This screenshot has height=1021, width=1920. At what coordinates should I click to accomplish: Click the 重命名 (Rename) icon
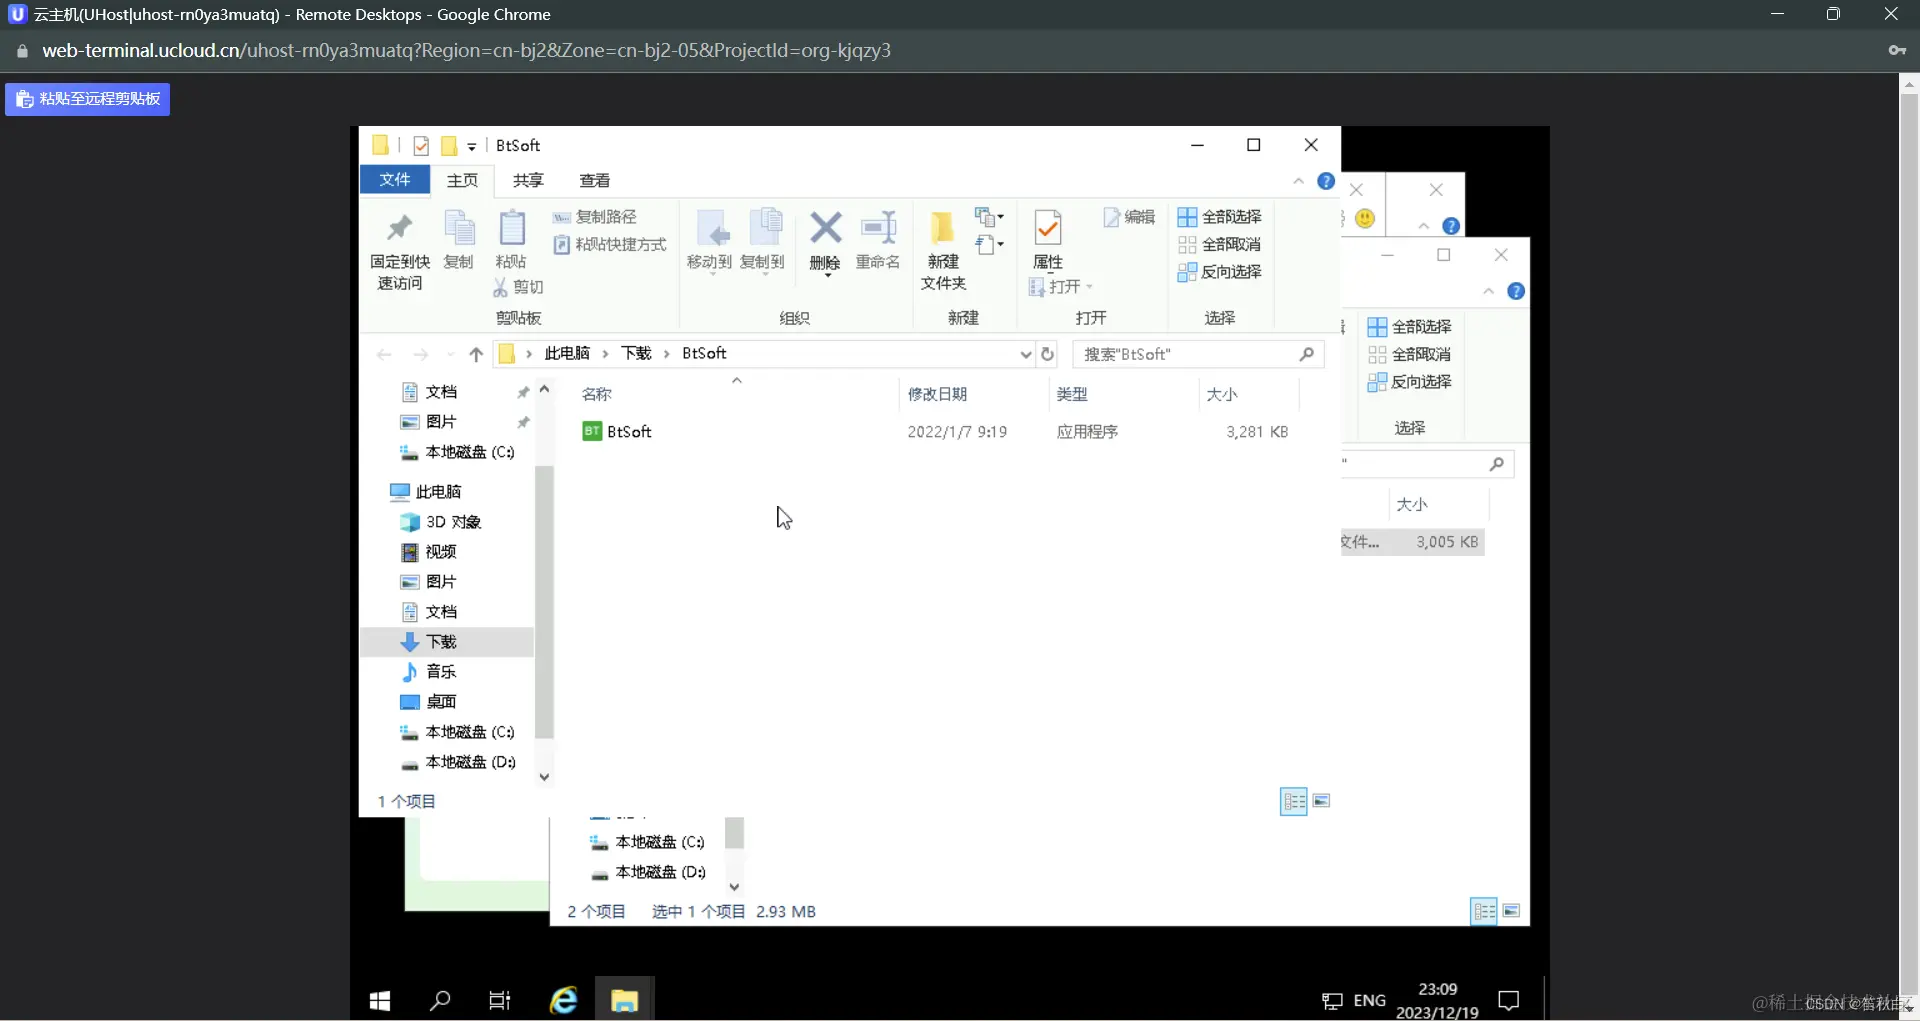(x=879, y=228)
